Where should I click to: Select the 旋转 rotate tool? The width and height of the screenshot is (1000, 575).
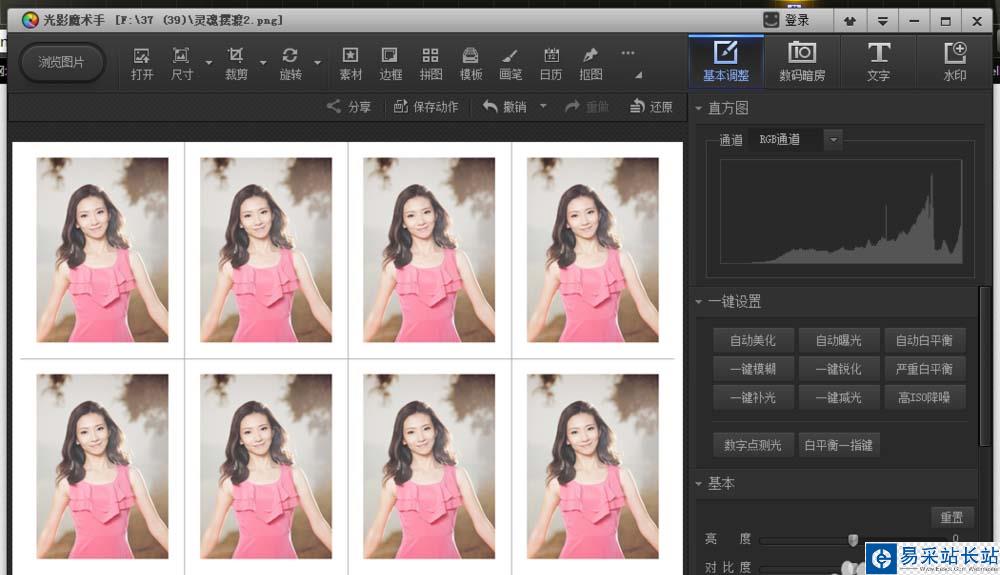click(x=290, y=64)
